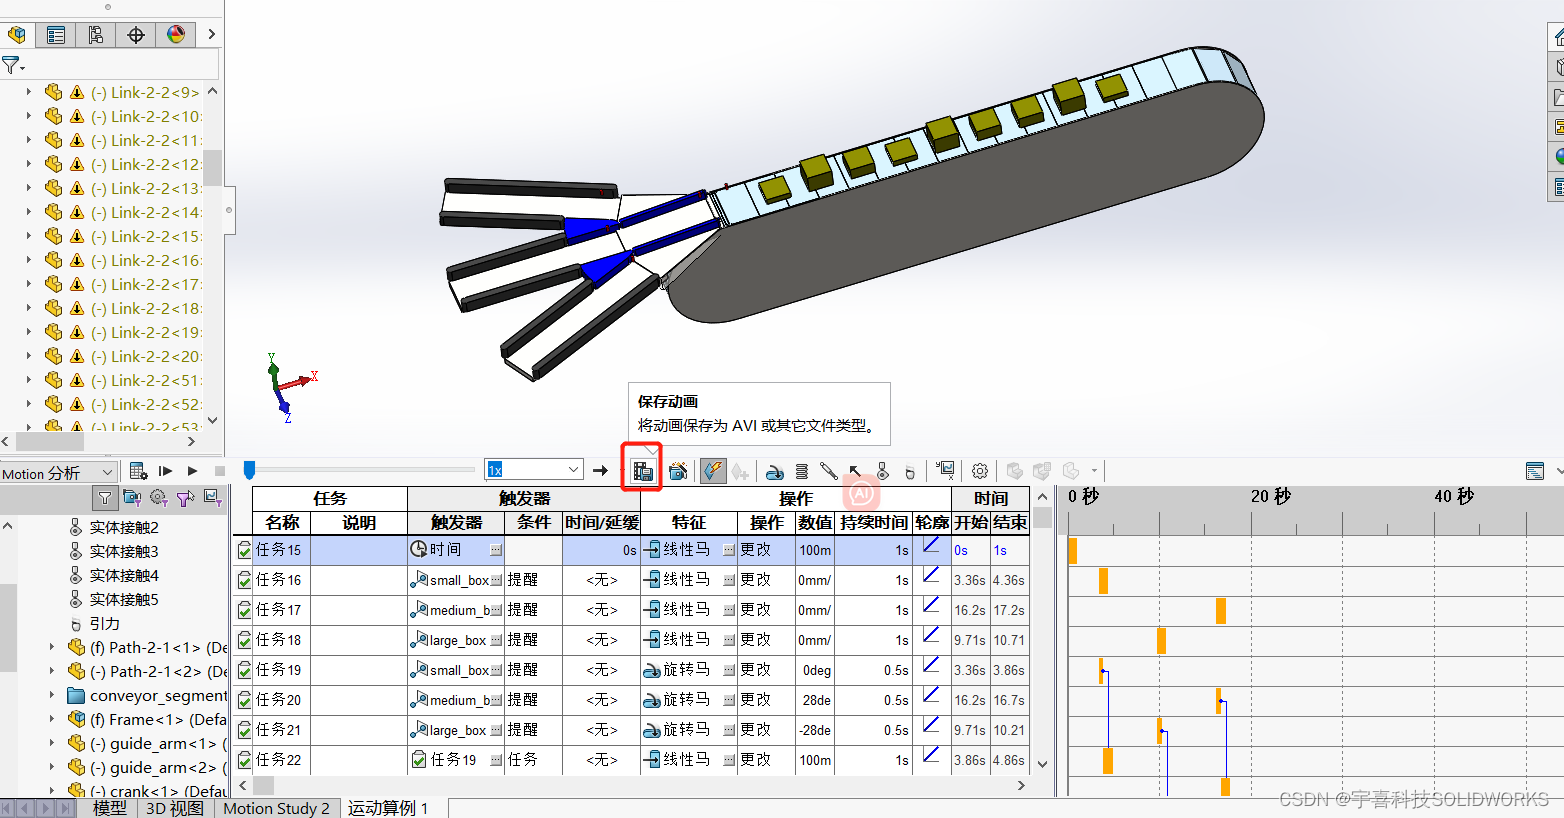Open trigger picker for 任务19 small_box

coord(496,670)
